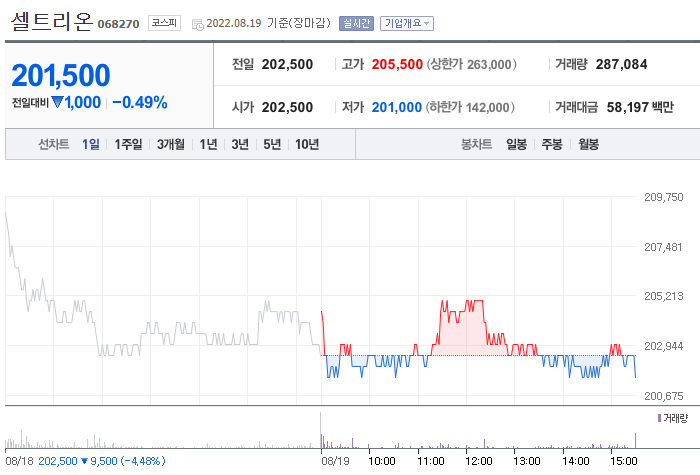Click the high price 205,500

[397, 64]
